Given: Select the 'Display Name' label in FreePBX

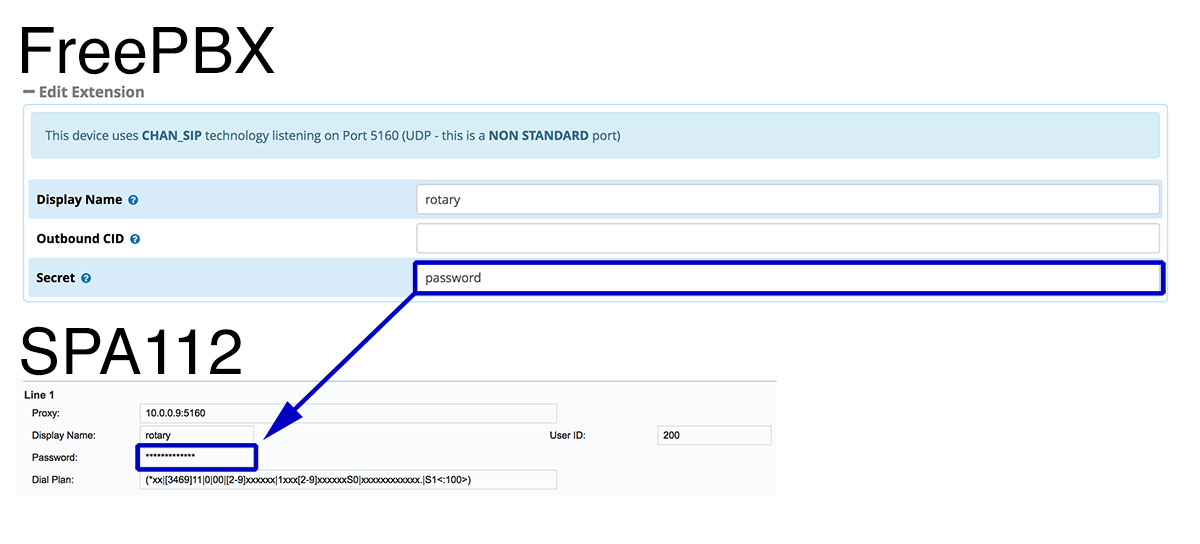Looking at the screenshot, I should coord(79,200).
